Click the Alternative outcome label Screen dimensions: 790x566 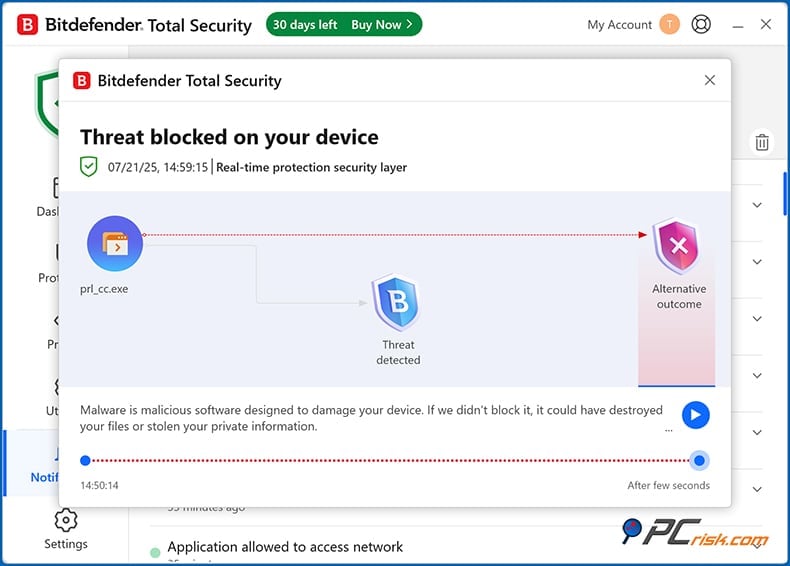679,296
